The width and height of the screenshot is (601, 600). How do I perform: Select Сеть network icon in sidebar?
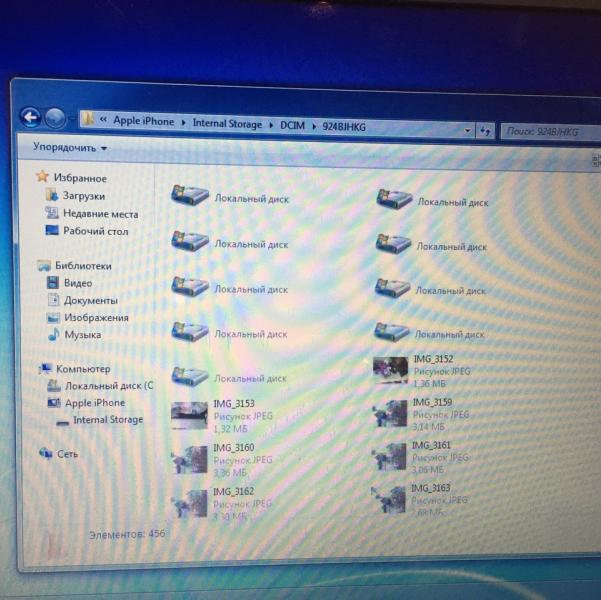click(45, 453)
